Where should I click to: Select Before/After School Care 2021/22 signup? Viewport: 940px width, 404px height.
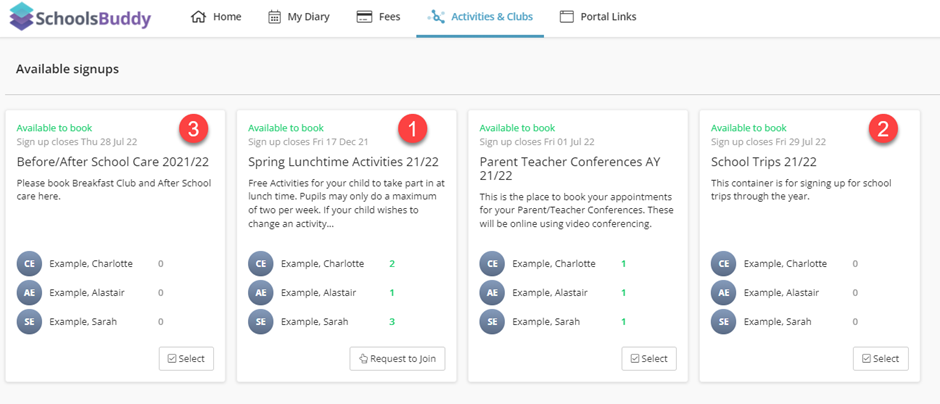click(186, 359)
